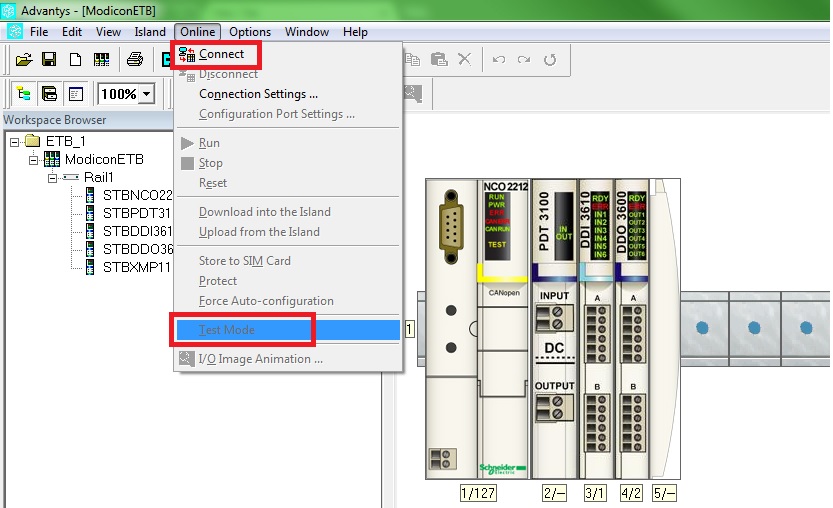The height and width of the screenshot is (508, 833).
Task: Click the Paste clipboard icon
Action: (439, 59)
